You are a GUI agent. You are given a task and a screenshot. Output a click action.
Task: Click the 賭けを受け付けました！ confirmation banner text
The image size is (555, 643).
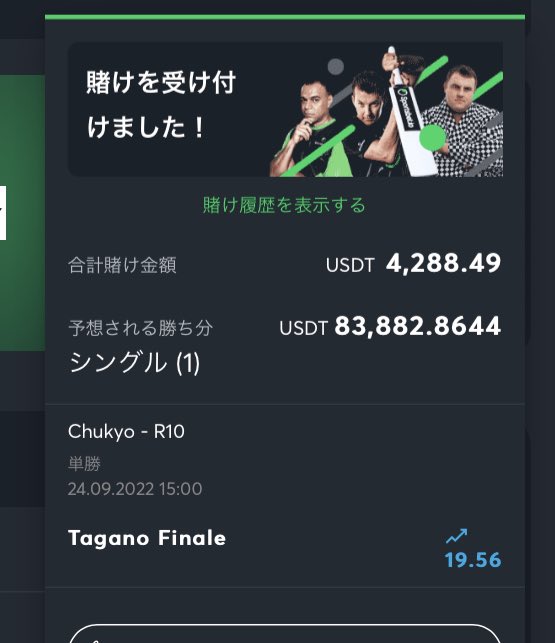[161, 105]
